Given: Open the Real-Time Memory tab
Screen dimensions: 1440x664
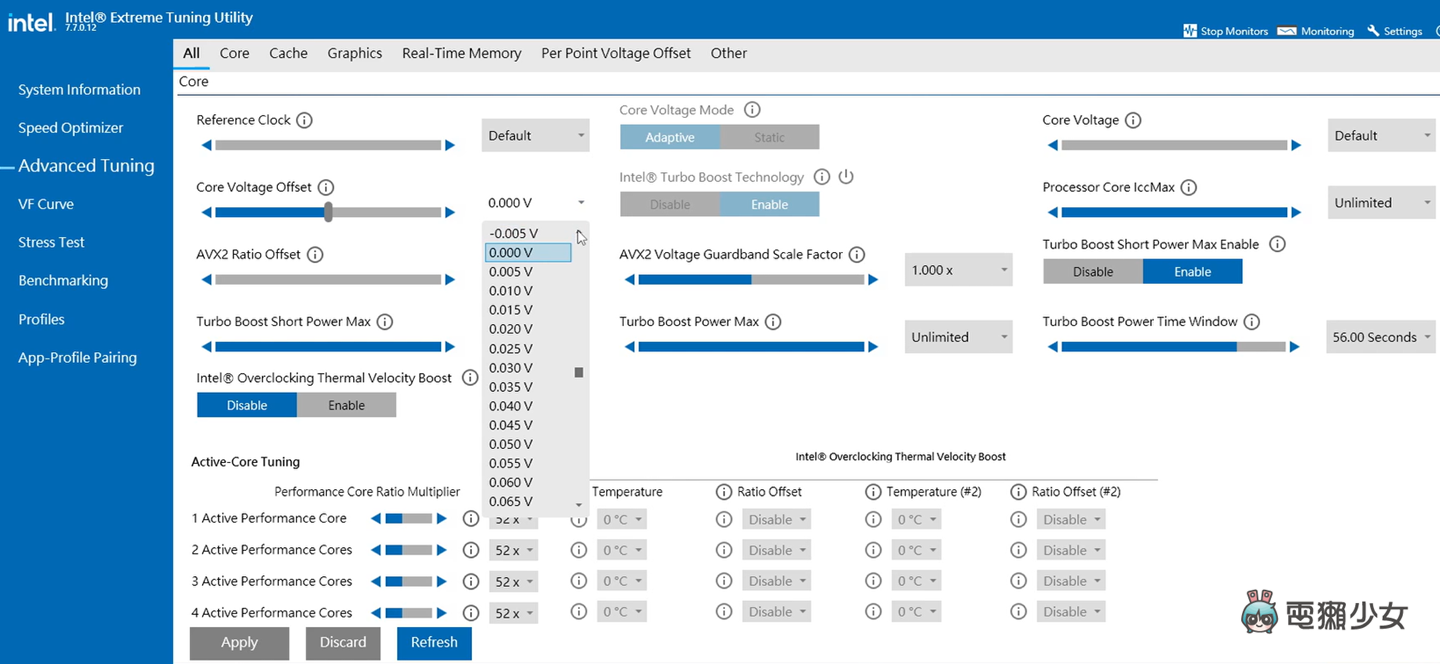Looking at the screenshot, I should [x=462, y=53].
